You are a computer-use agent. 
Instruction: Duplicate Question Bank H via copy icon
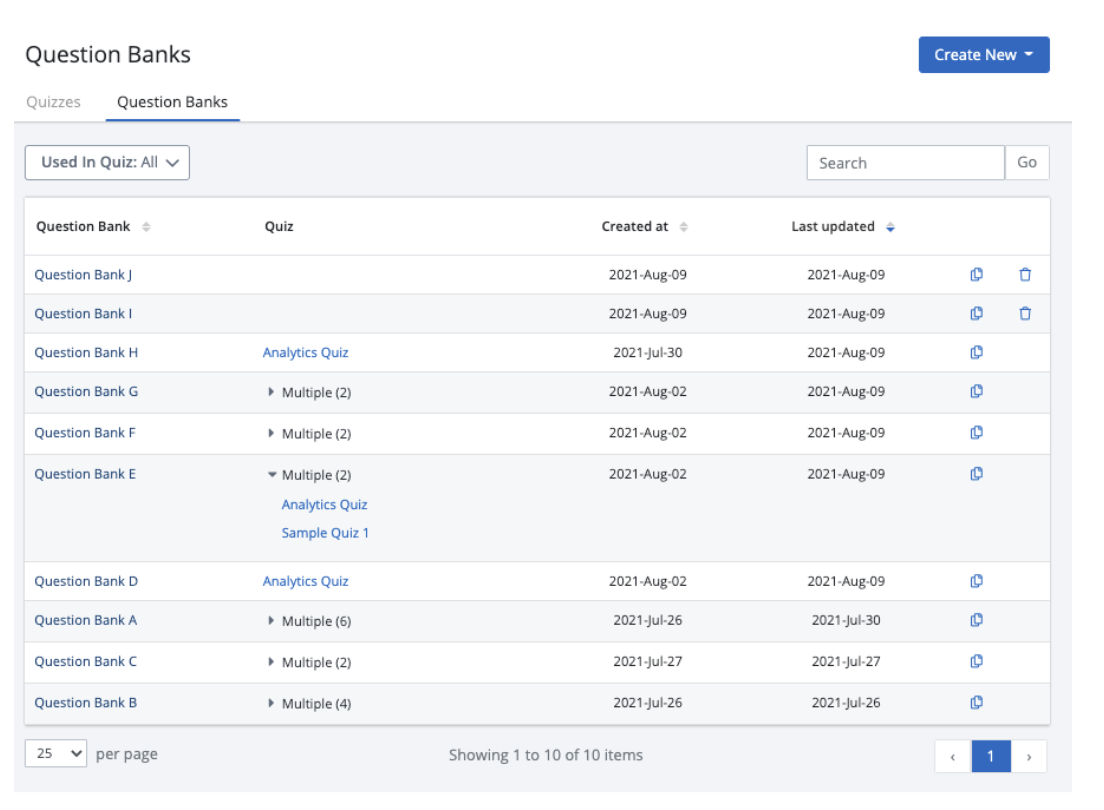coord(977,353)
